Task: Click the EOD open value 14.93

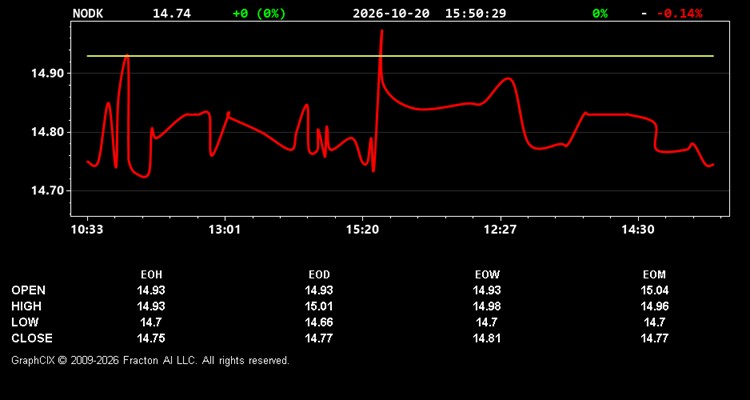Action: [319, 290]
